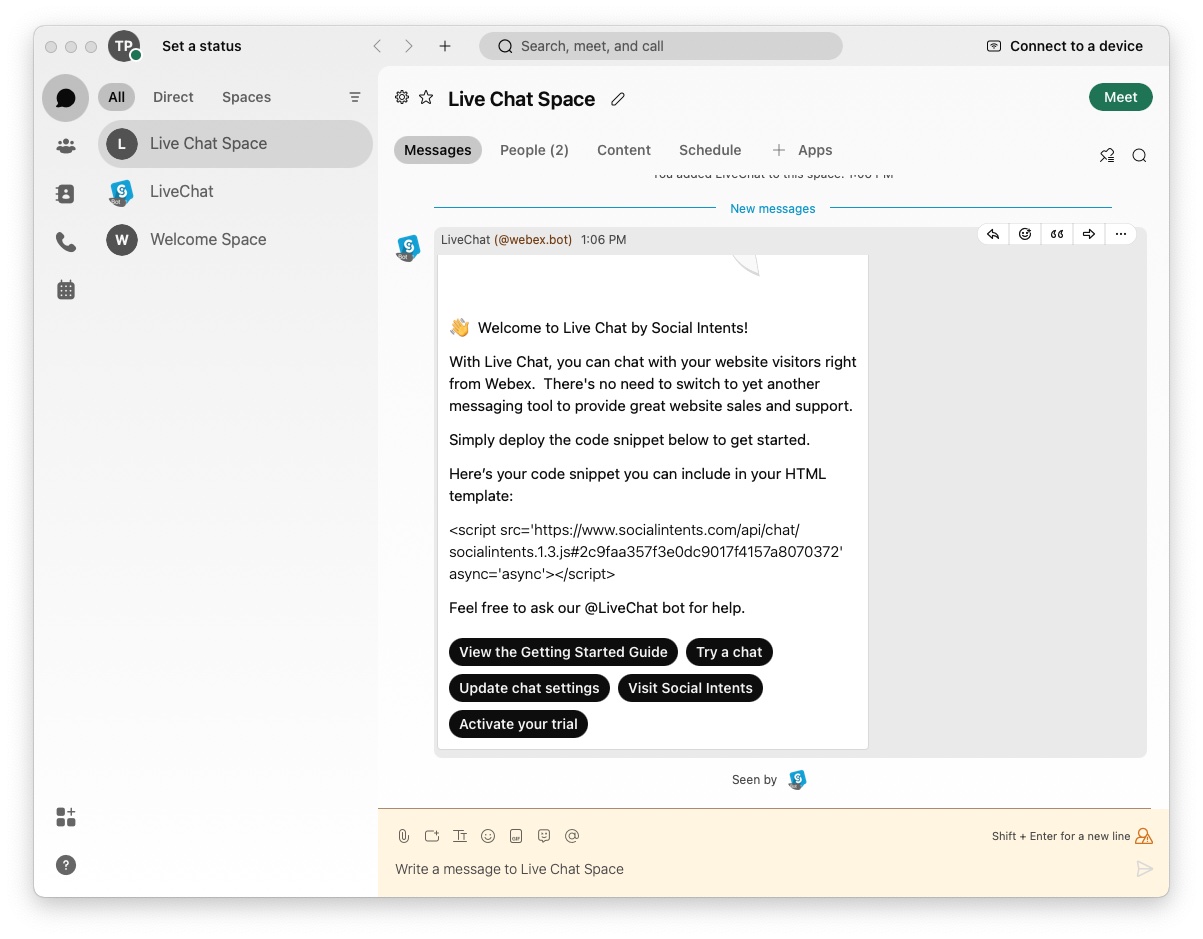1203x939 pixels.
Task: Go forward with the right arrow
Action: coord(409,46)
